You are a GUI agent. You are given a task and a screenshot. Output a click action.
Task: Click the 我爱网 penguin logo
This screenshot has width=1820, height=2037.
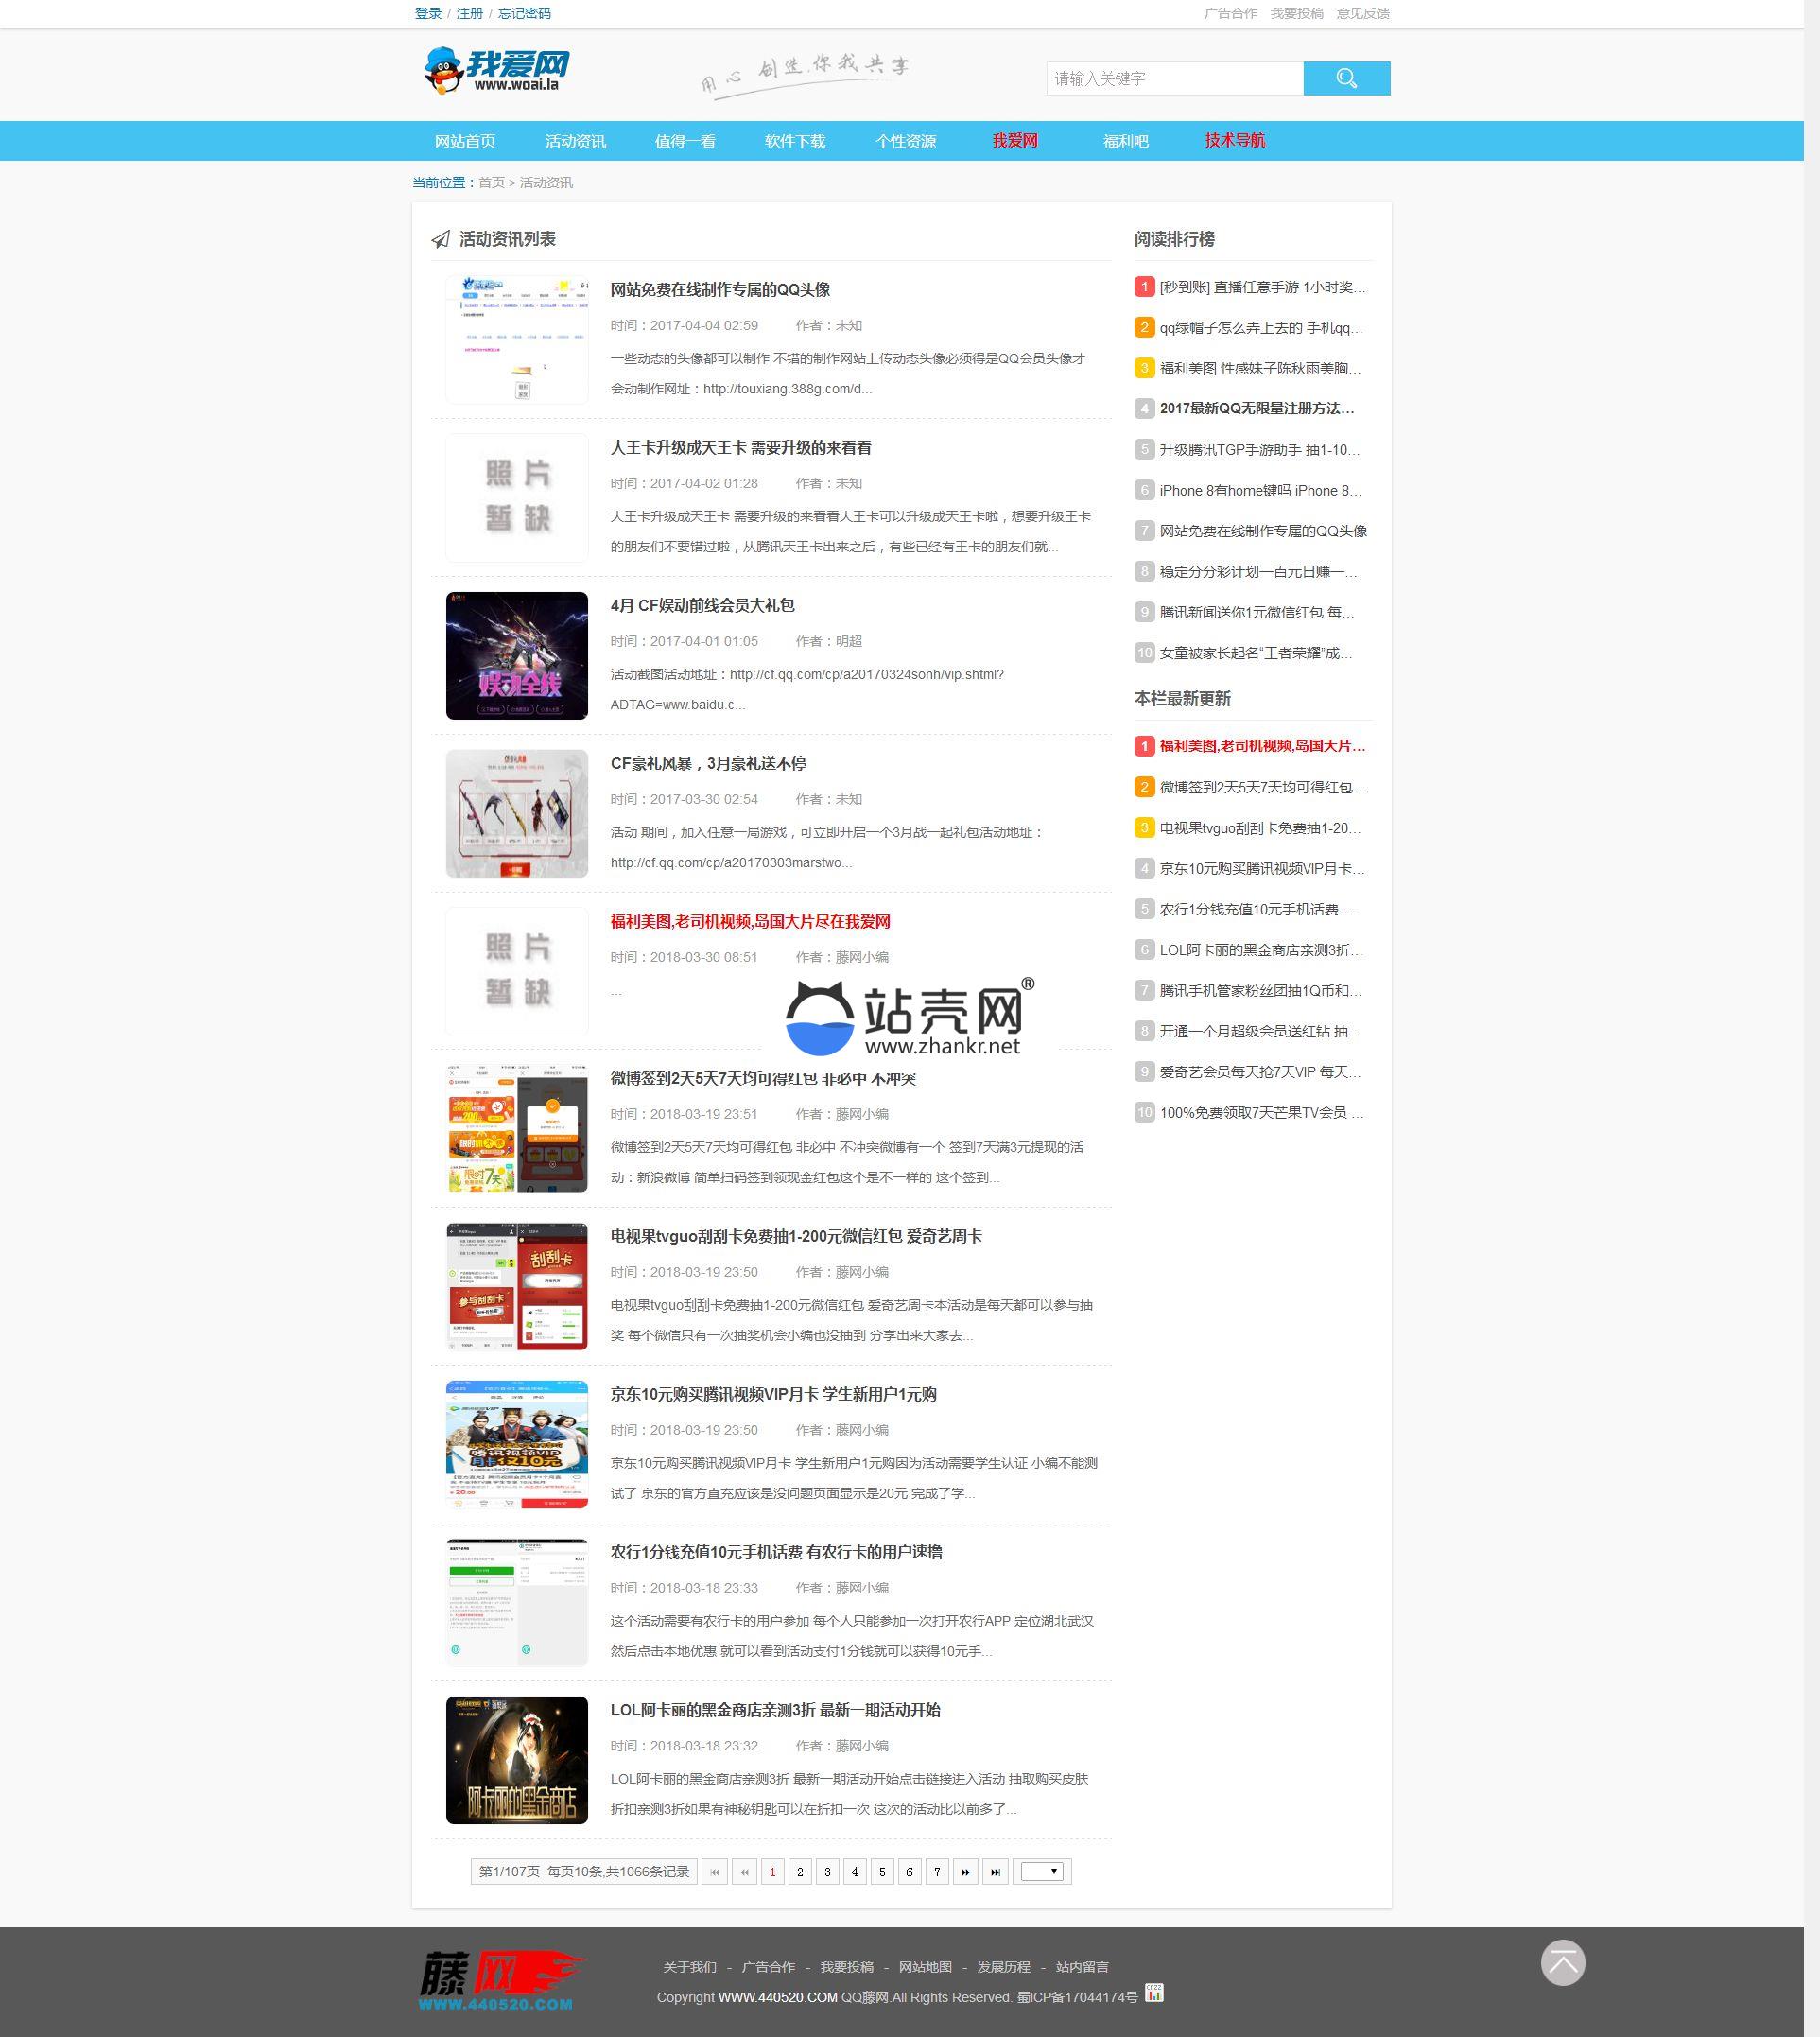[496, 70]
